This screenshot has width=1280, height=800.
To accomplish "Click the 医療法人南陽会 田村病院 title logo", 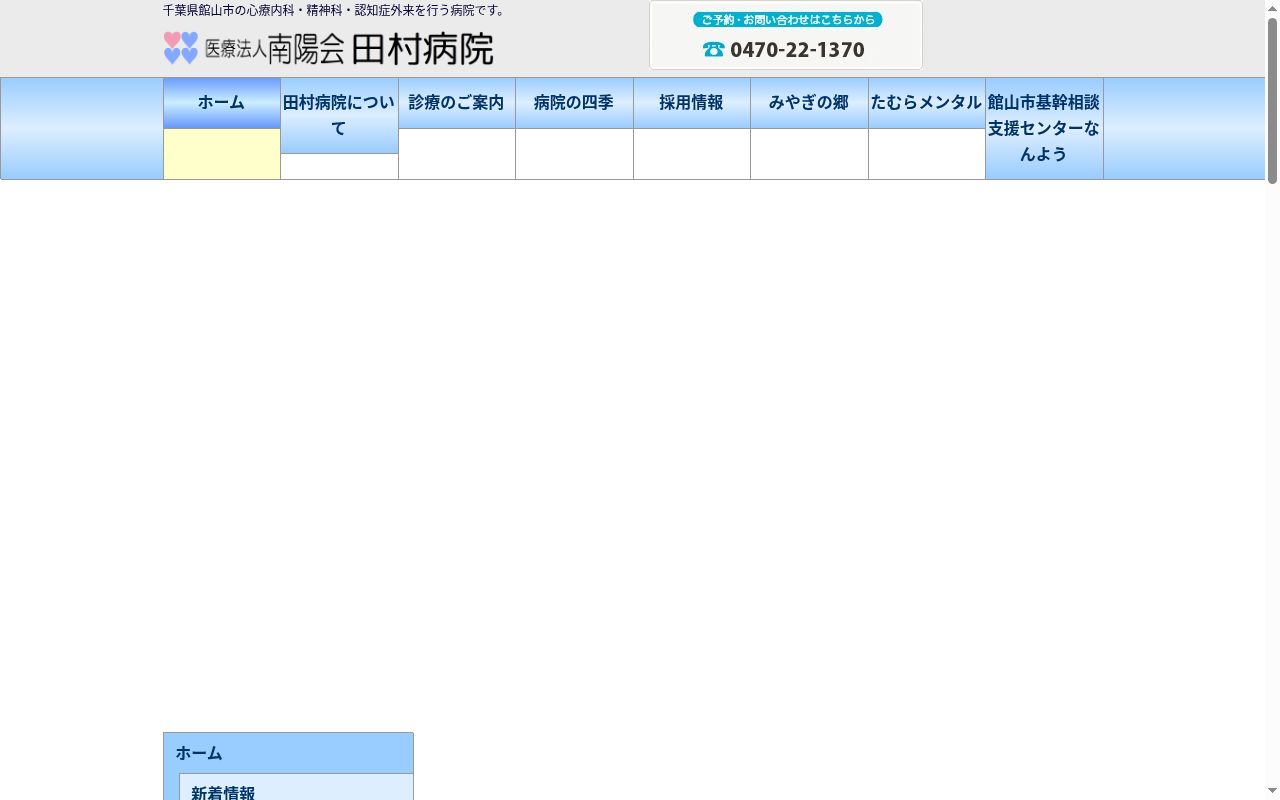I will tap(349, 48).
